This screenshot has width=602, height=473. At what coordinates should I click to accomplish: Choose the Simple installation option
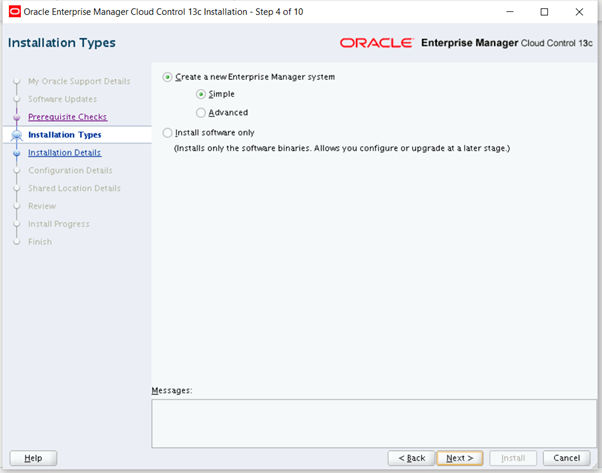coord(201,95)
